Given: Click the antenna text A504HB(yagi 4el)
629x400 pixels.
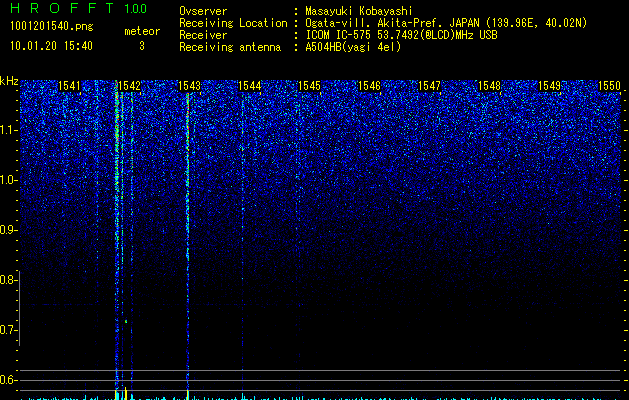Looking at the screenshot, I should coord(353,47).
